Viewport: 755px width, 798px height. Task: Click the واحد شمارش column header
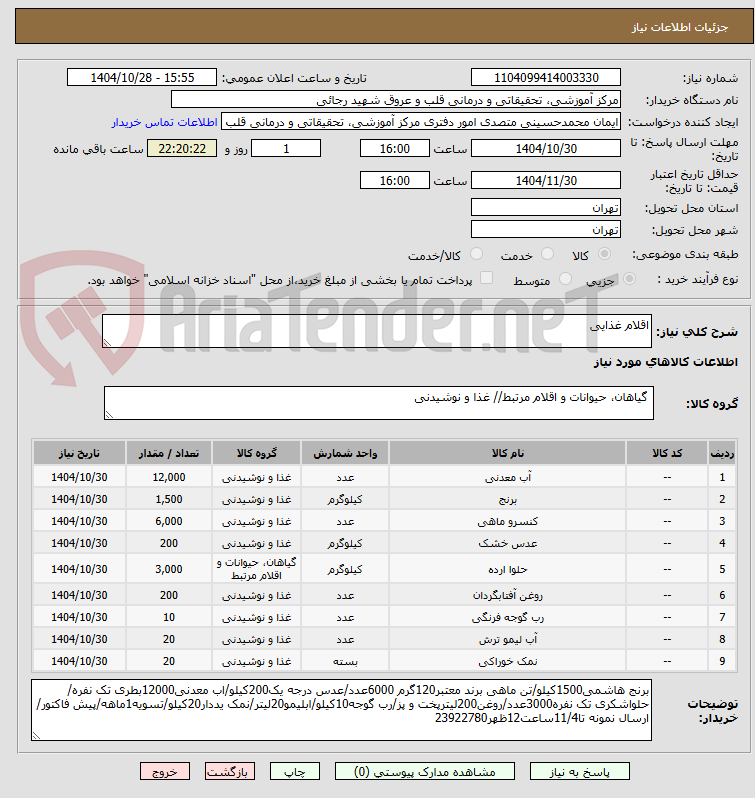coord(345,453)
